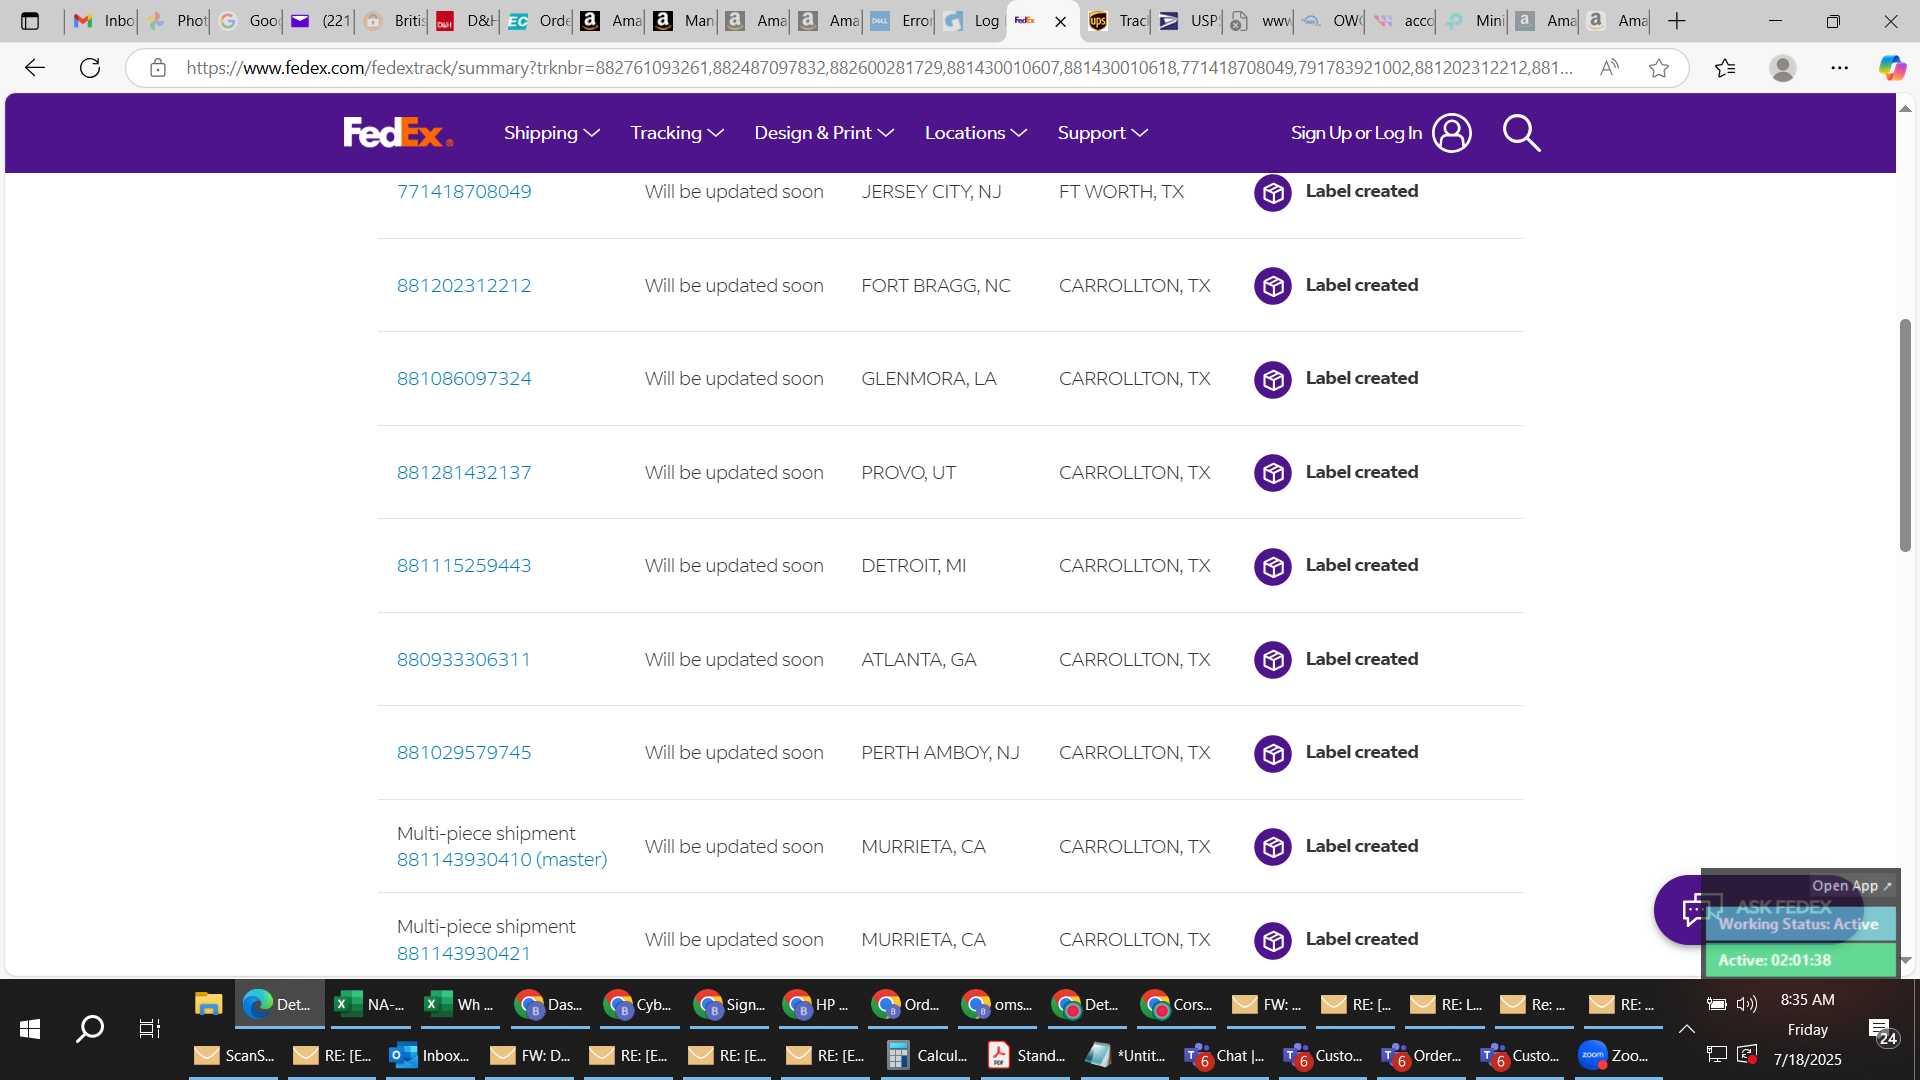Click Open App in status widget
This screenshot has height=1080, width=1920.
tap(1851, 886)
